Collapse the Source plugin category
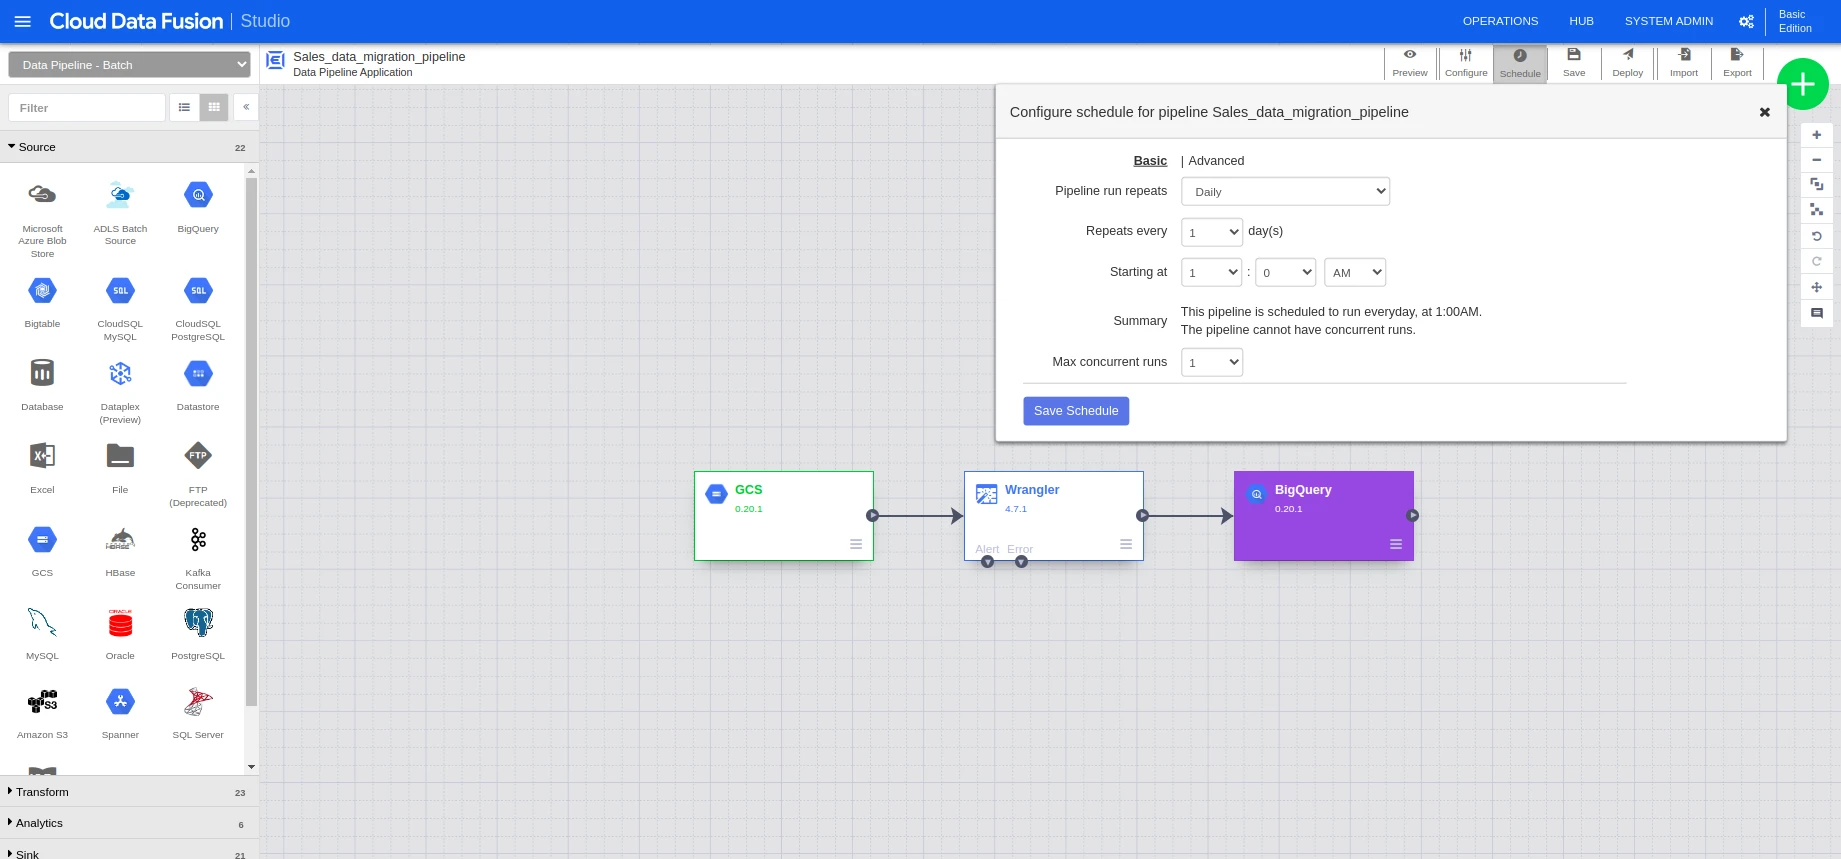The height and width of the screenshot is (859, 1841). [x=129, y=147]
